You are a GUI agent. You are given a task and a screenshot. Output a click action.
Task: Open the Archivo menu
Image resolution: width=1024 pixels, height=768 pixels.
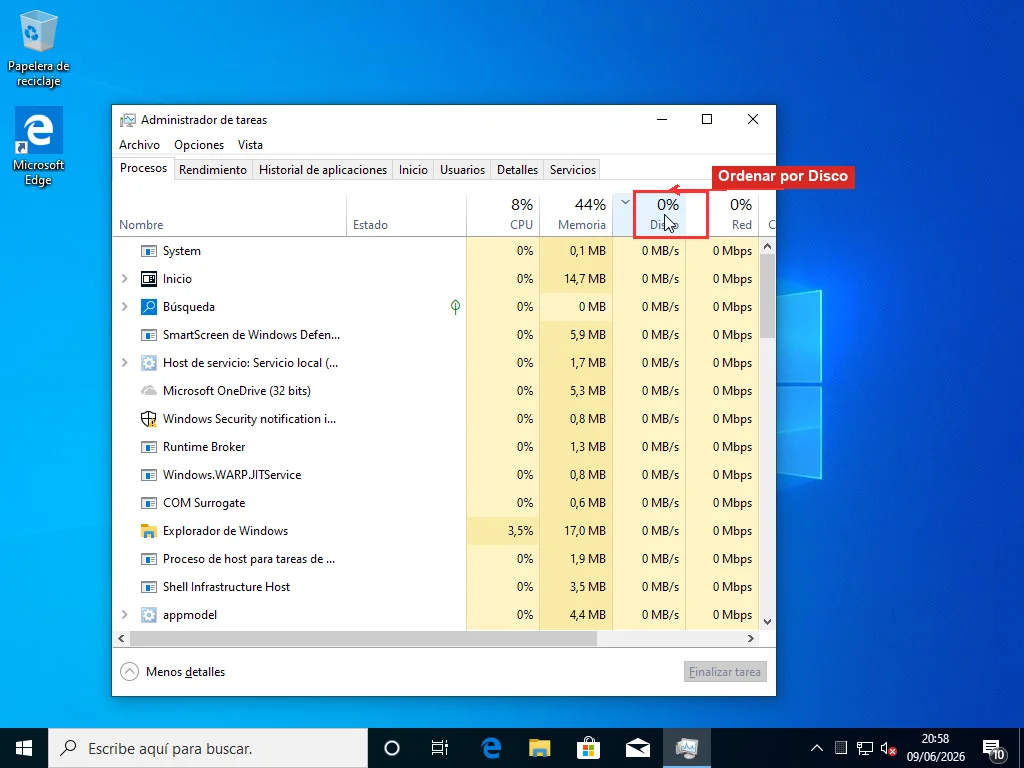pos(139,145)
